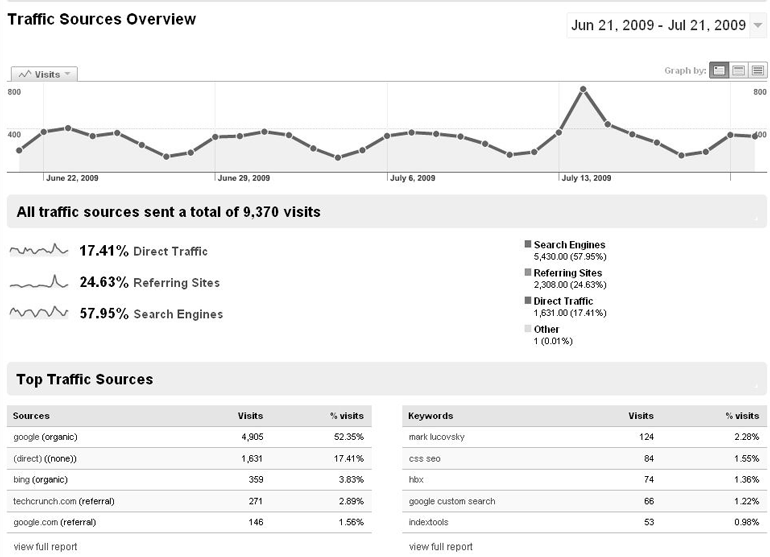
Task: Click the date range Jun 21 - Jul 21 field
Action: click(659, 25)
